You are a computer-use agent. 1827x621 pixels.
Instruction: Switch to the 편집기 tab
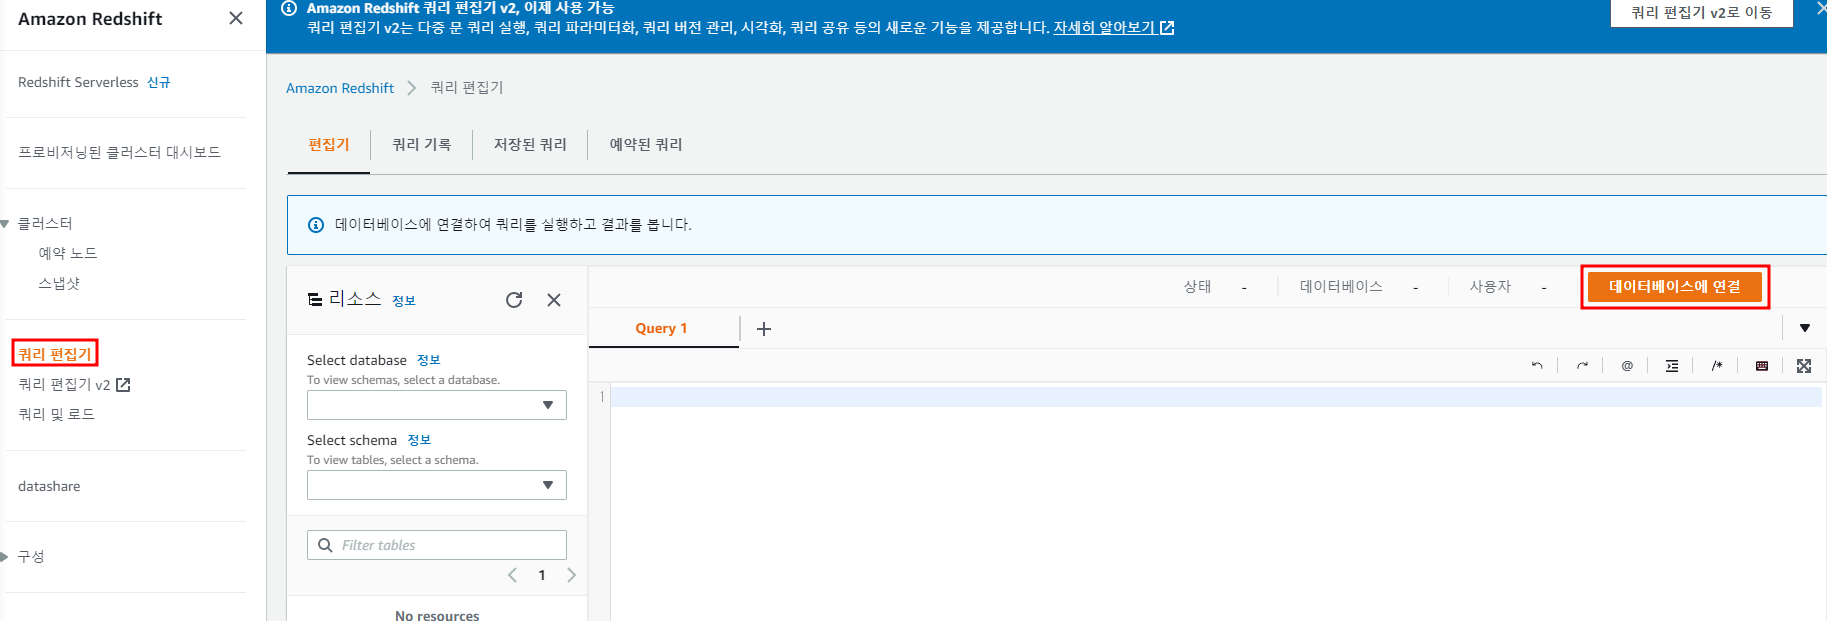tap(329, 145)
